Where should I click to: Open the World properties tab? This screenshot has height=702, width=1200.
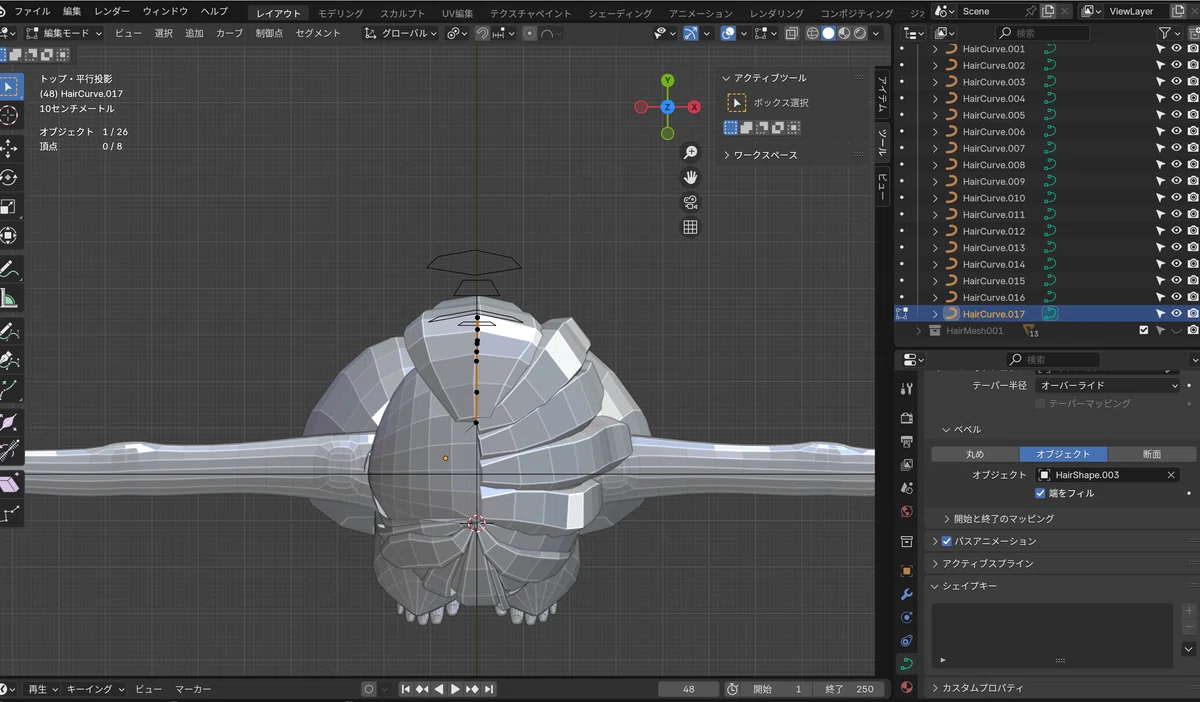(x=906, y=512)
